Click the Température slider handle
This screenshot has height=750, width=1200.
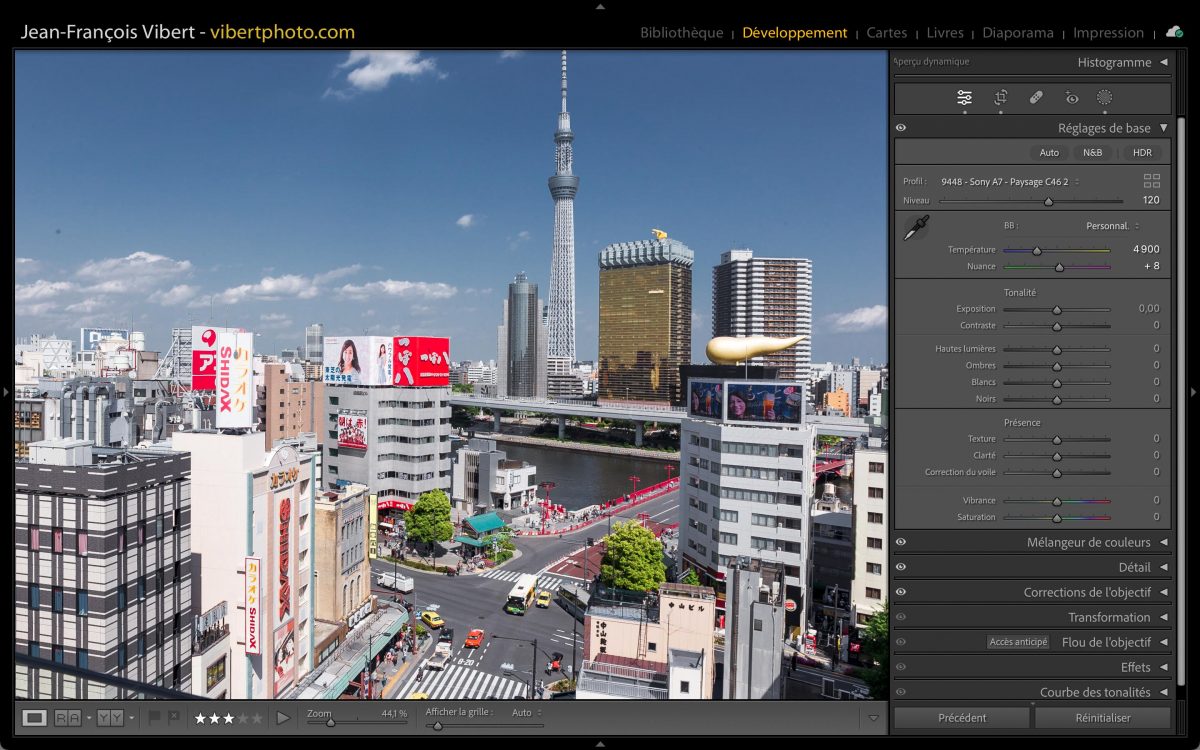pos(1037,250)
